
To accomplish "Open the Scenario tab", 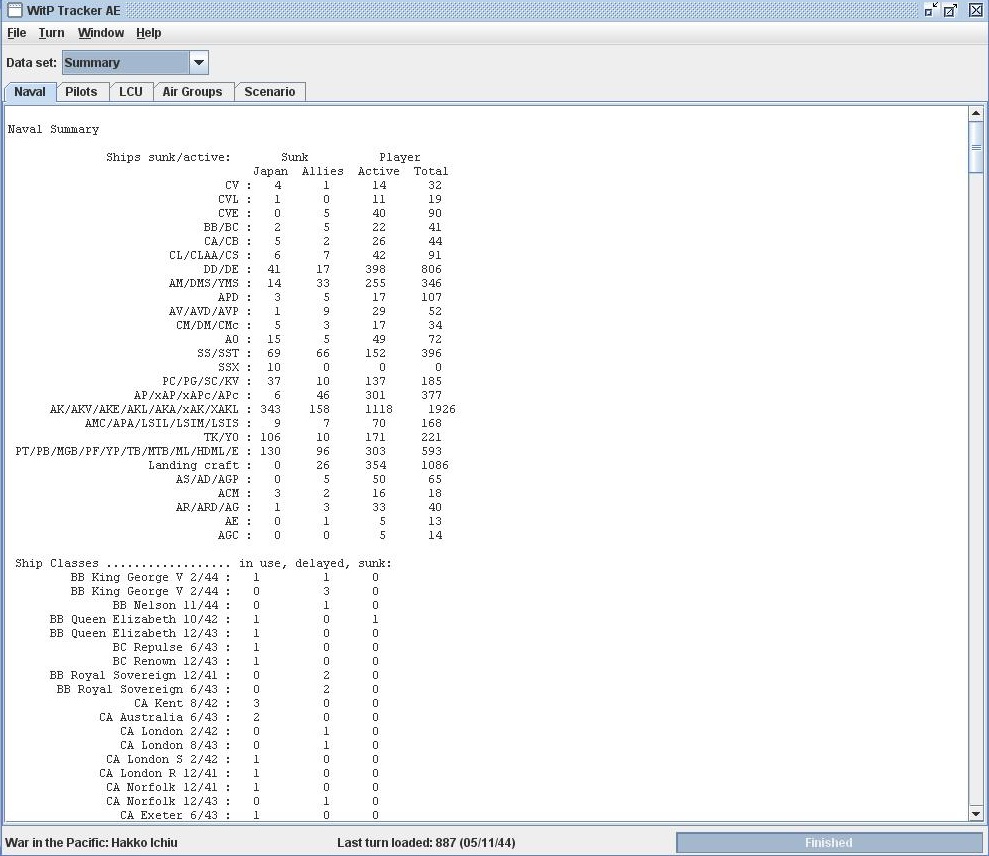I will click(270, 91).
